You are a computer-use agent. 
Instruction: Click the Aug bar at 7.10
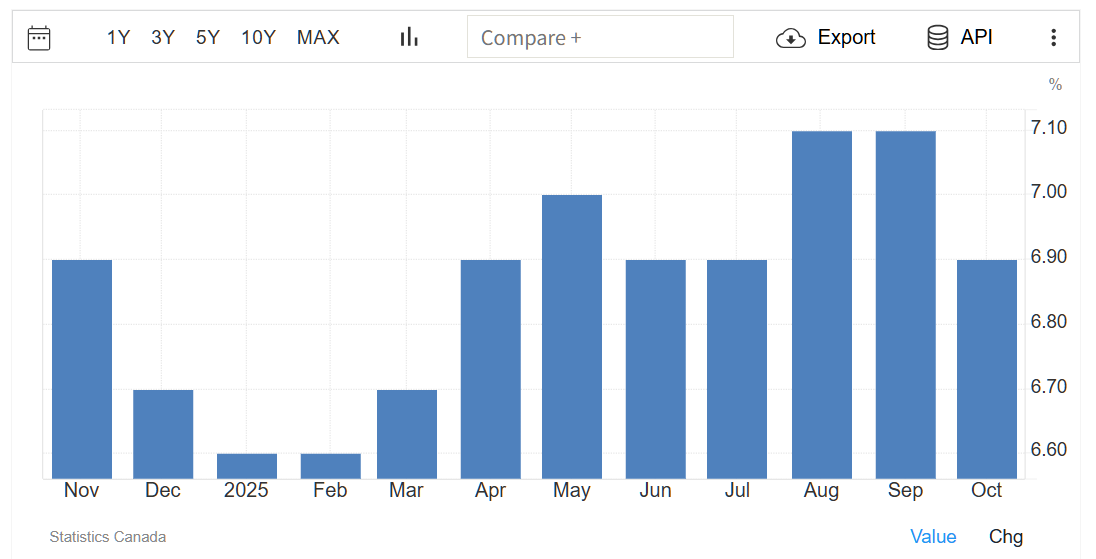(821, 305)
